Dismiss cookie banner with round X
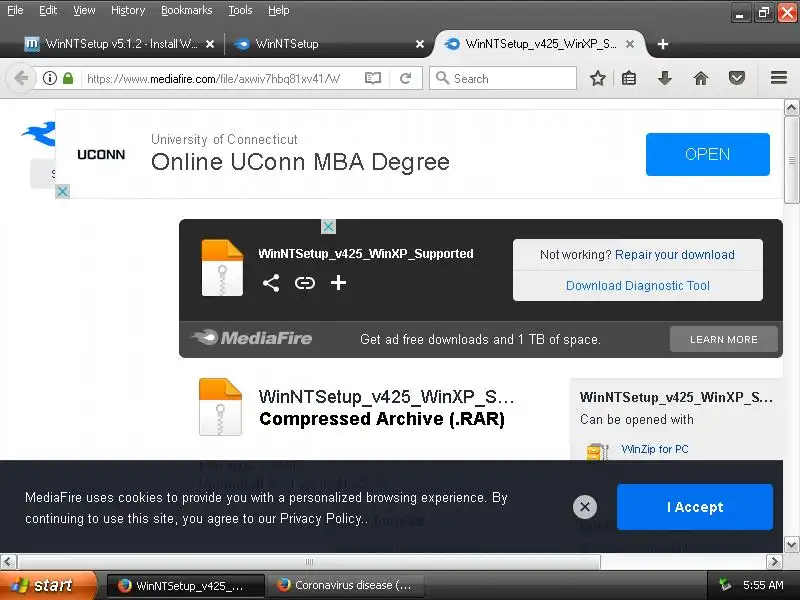 coord(585,507)
